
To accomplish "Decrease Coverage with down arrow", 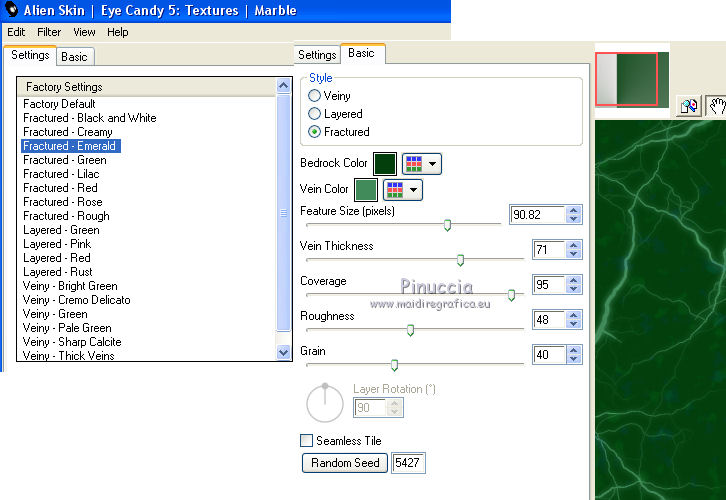I will click(574, 289).
